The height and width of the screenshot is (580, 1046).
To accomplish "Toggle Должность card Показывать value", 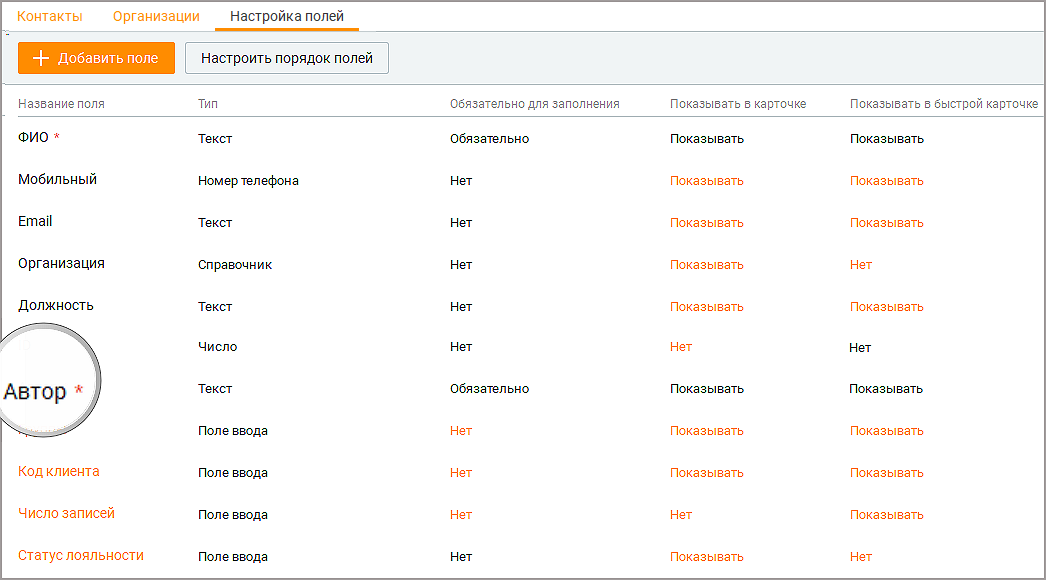I will pyautogui.click(x=706, y=307).
